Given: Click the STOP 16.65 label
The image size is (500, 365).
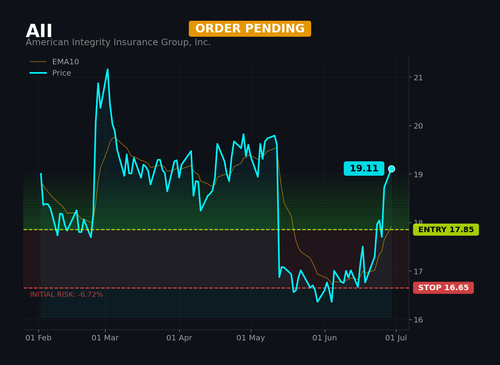Looking at the screenshot, I should coord(443,288).
